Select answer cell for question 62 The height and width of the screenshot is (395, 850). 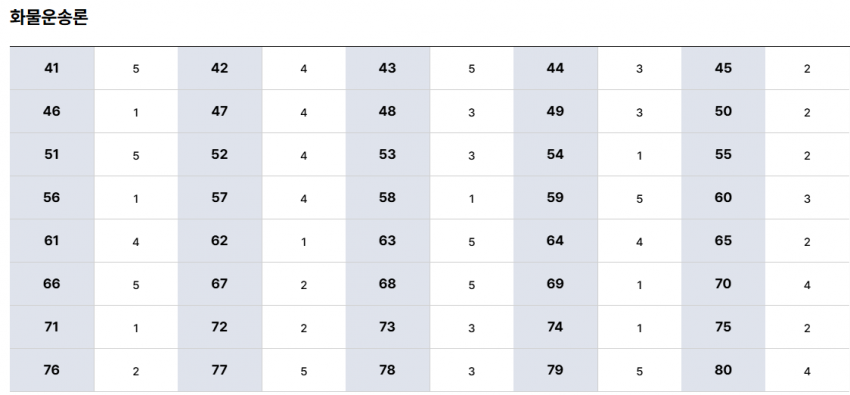pyautogui.click(x=304, y=241)
